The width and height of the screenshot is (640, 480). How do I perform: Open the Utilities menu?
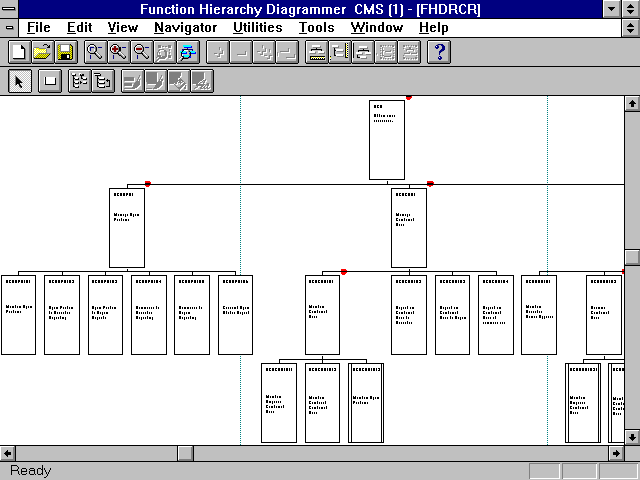coord(257,27)
